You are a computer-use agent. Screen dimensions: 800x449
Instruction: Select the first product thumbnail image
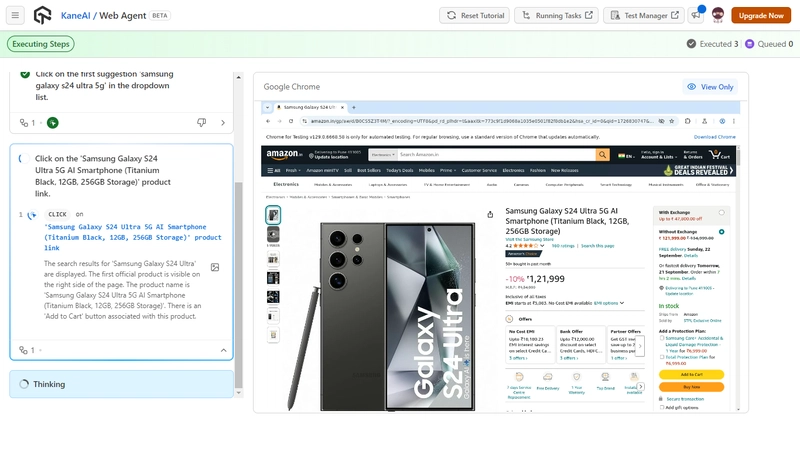point(273,215)
